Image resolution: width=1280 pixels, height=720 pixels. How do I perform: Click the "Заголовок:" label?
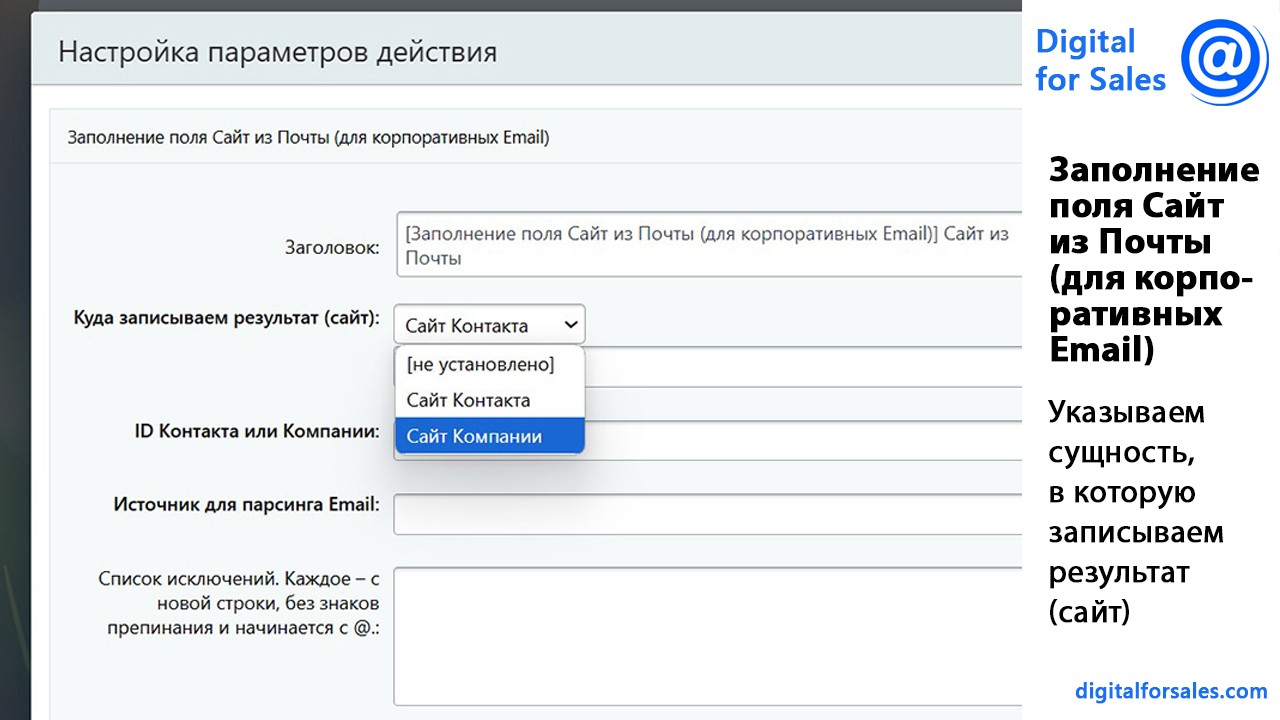tap(332, 247)
